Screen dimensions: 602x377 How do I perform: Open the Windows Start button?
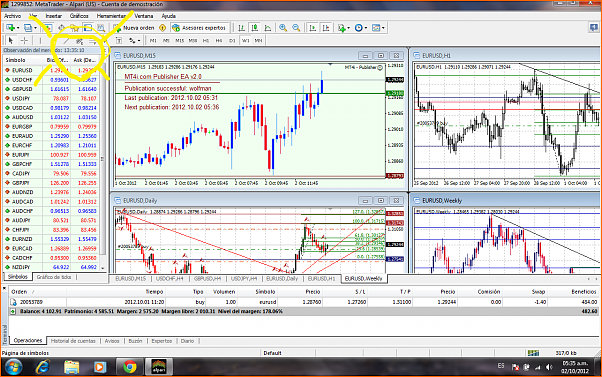[13, 367]
